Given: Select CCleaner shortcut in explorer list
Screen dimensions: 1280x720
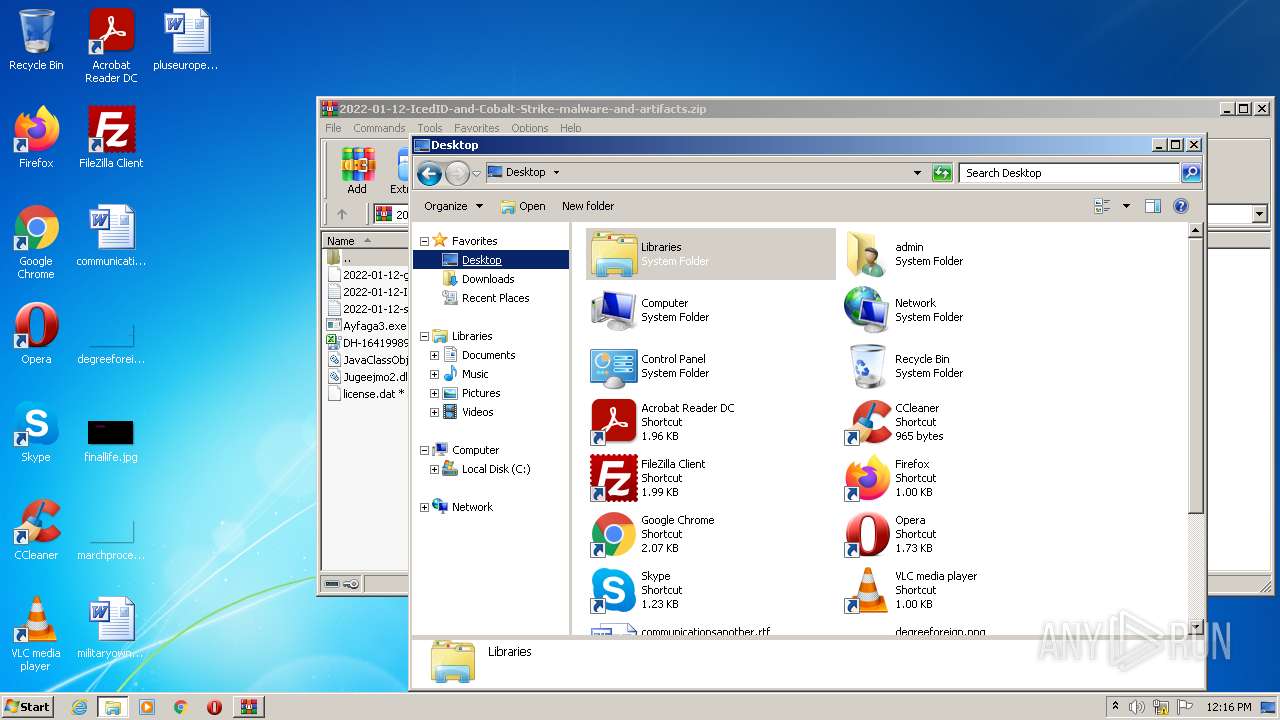Looking at the screenshot, I should [x=965, y=422].
